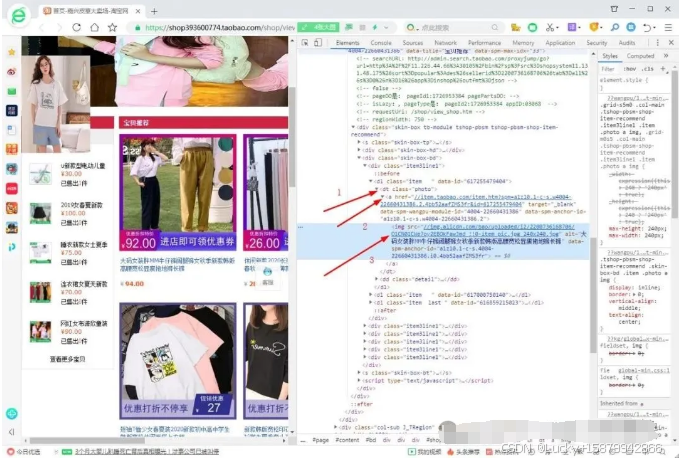Collapse the dt class="photo" node
This screenshot has height=462, width=681.
coord(376,189)
